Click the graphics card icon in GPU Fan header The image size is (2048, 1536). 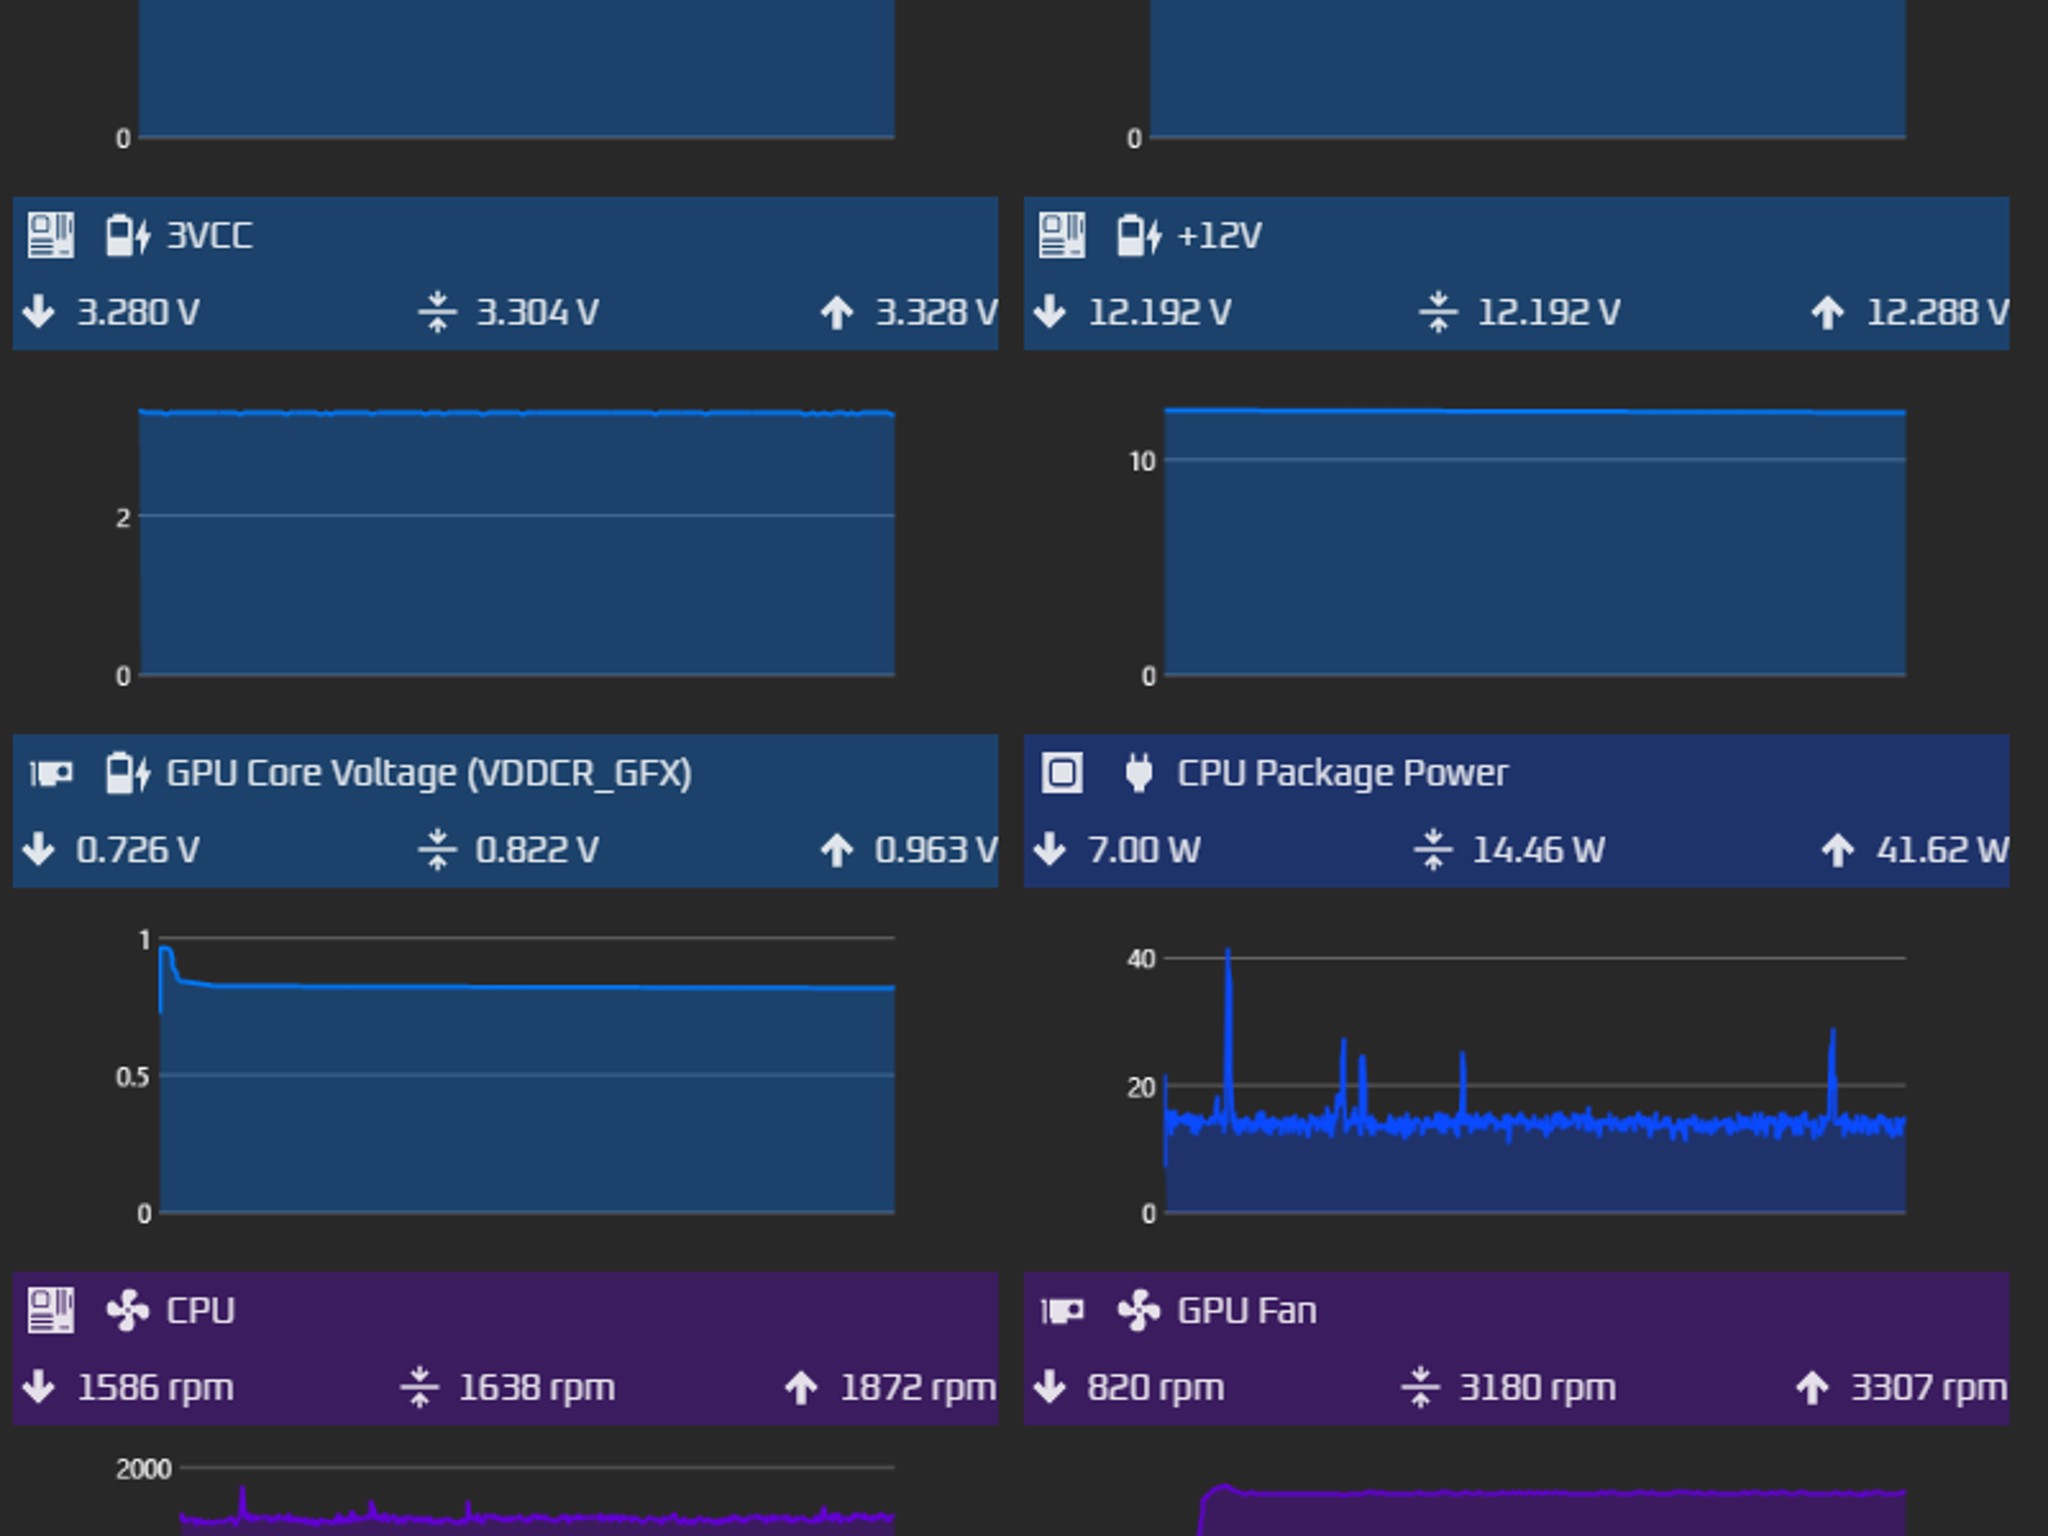tap(1062, 1310)
